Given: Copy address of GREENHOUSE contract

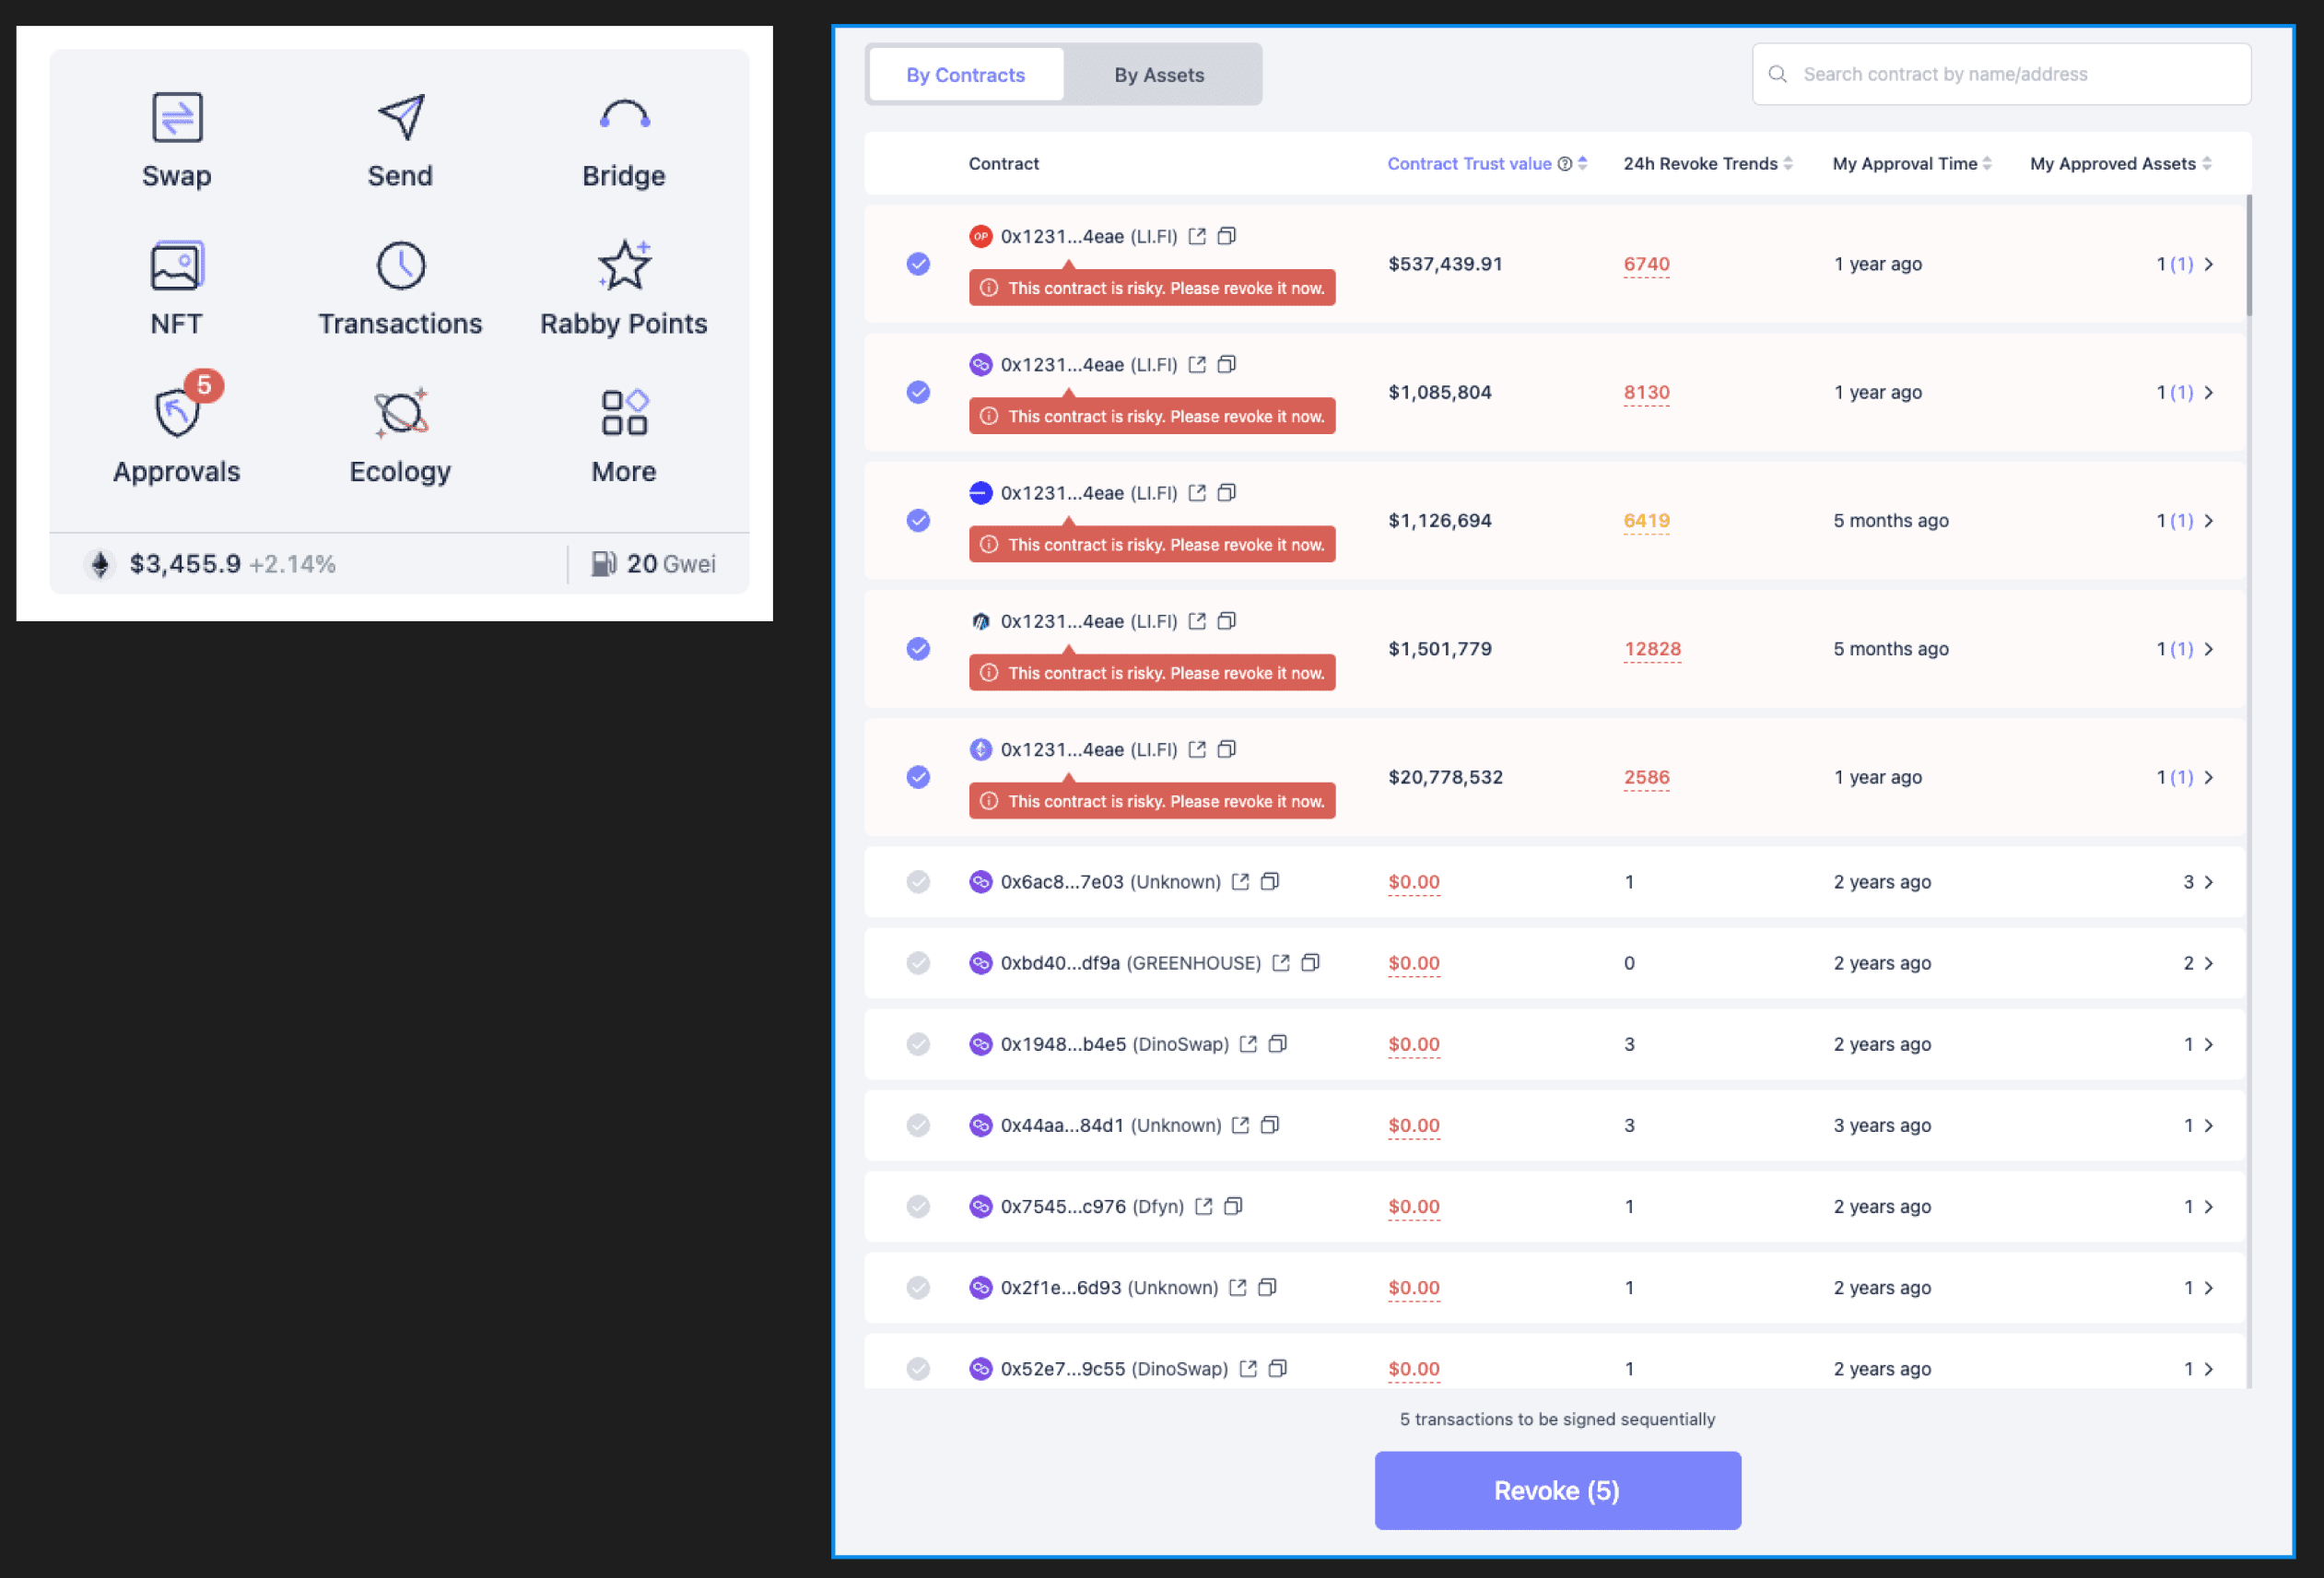Looking at the screenshot, I should 1310,963.
